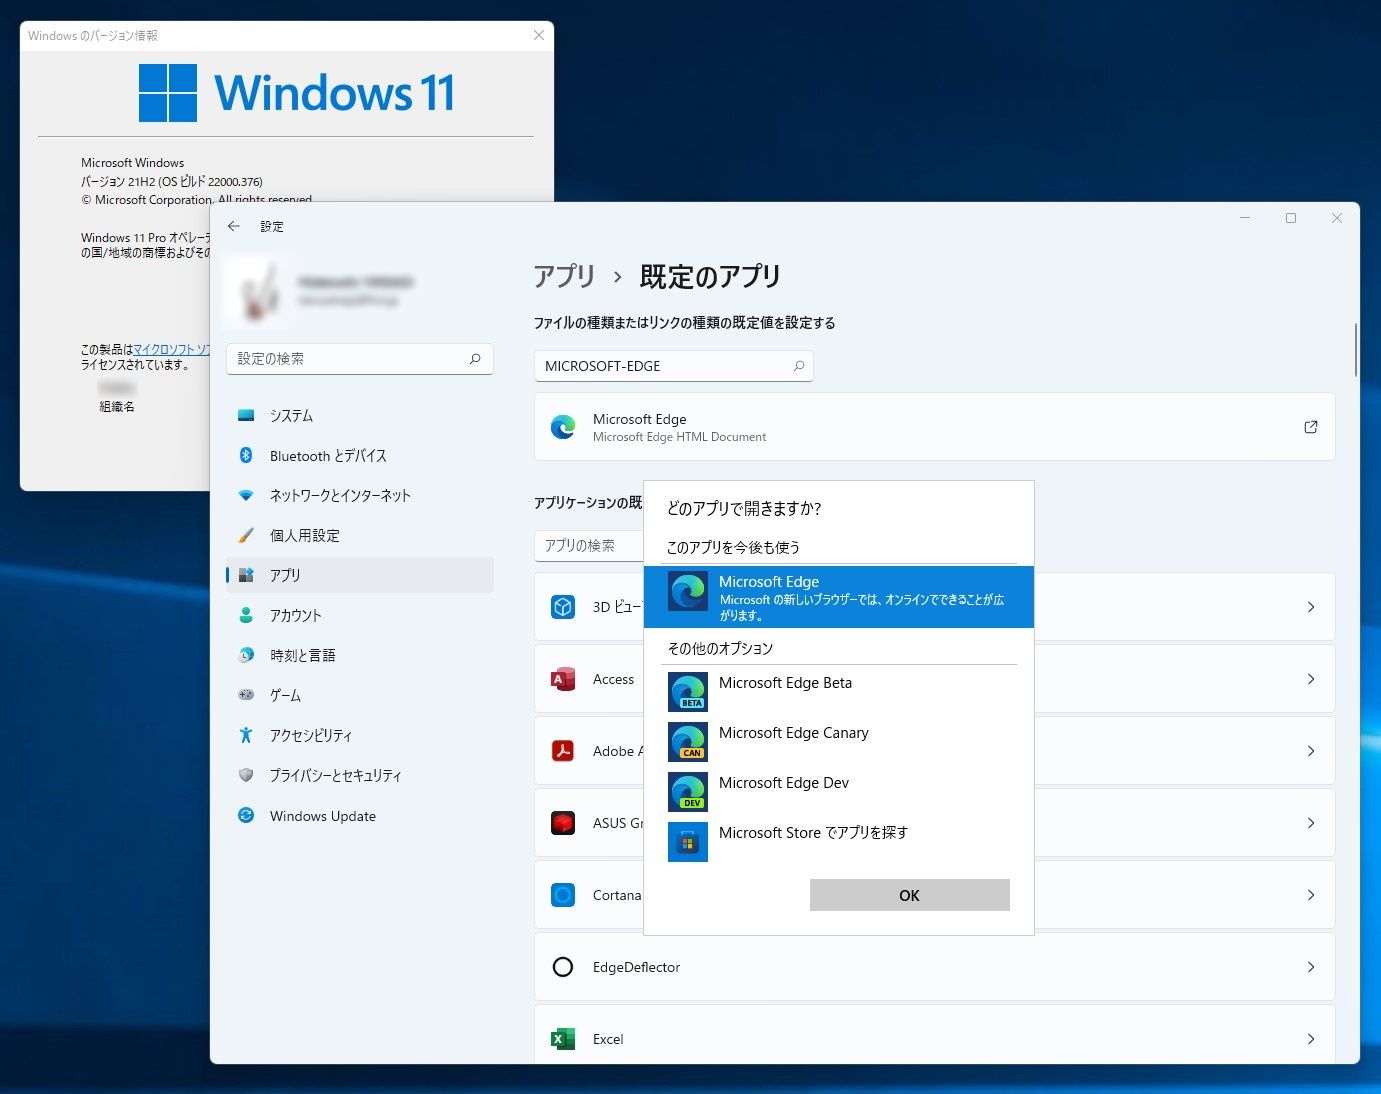Click 3D viewer app icon
Image resolution: width=1381 pixels, height=1094 pixels.
point(563,607)
